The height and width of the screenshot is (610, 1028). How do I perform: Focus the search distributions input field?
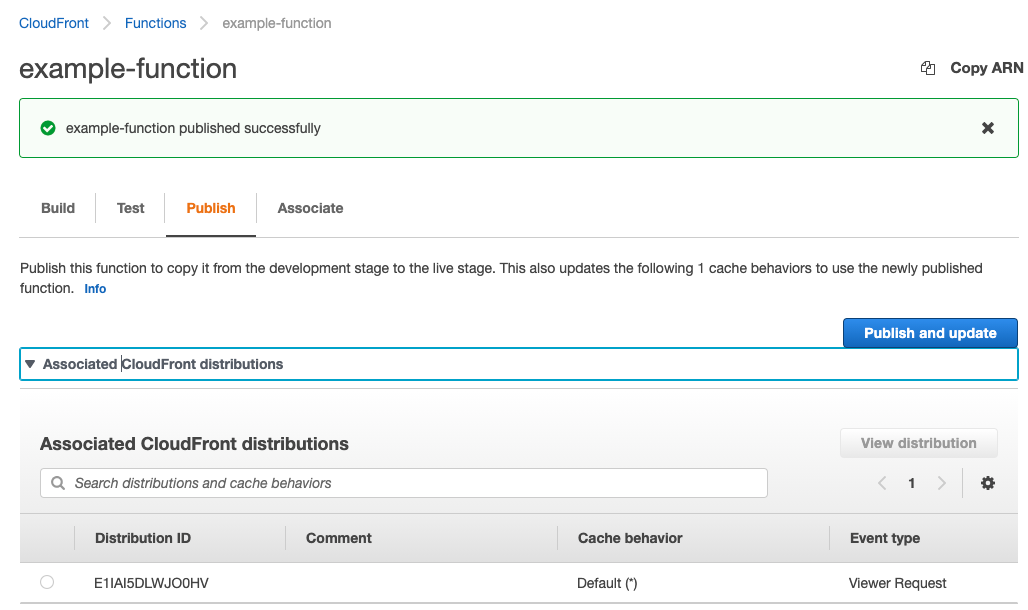pyautogui.click(x=404, y=483)
